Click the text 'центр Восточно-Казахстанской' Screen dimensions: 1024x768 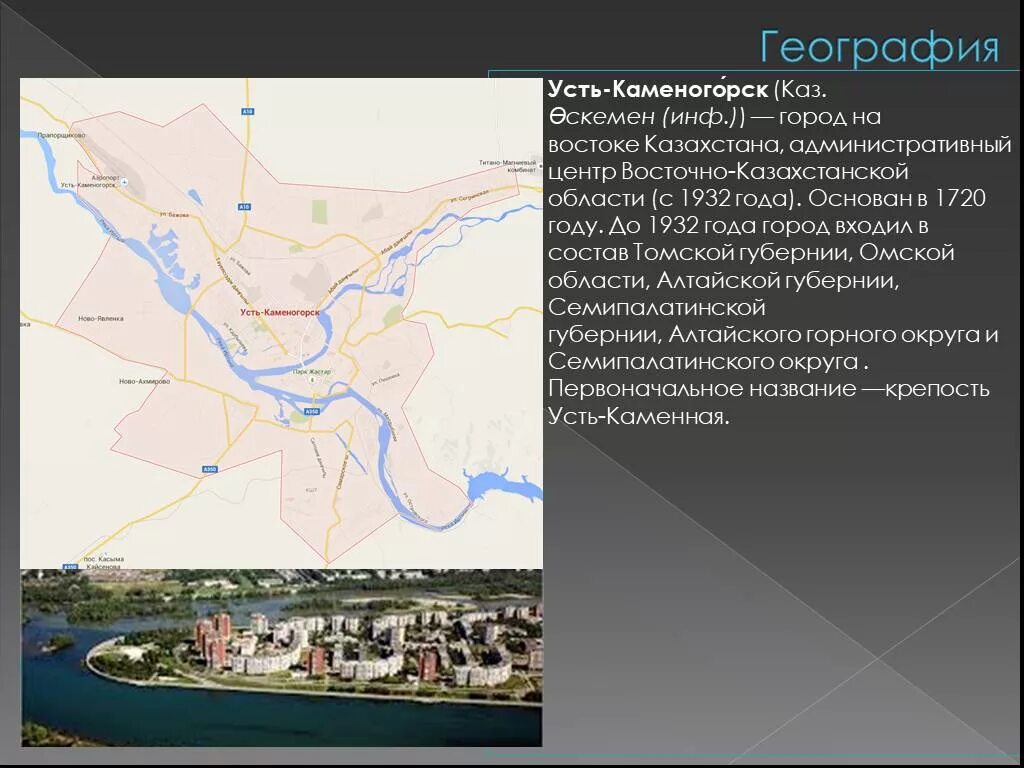(728, 171)
